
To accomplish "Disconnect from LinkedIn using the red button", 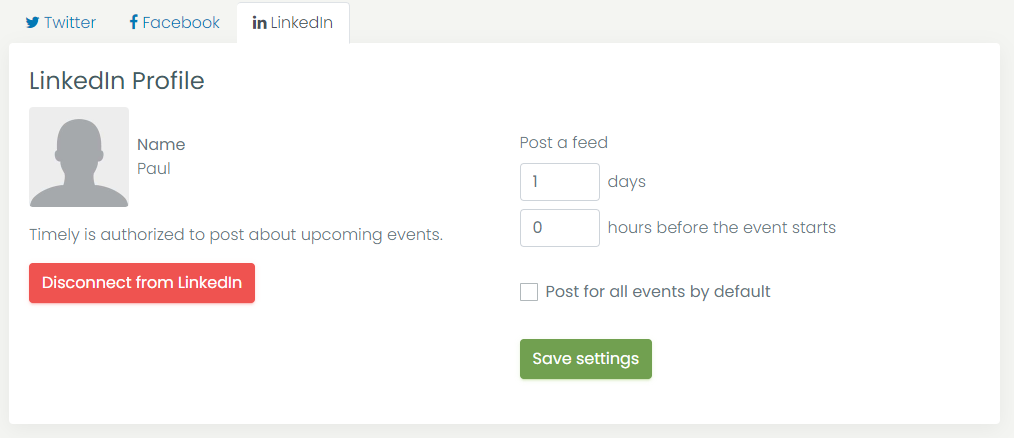I will (142, 283).
